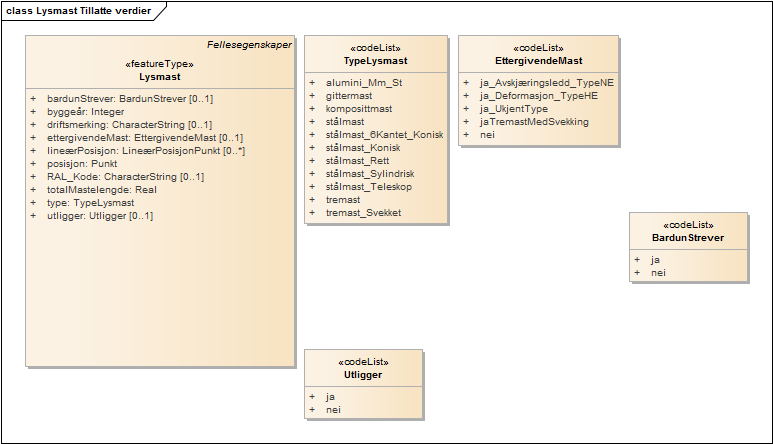Click plus icon next to tremast_Svekket
Screen dimensions: 773x444
[312, 212]
